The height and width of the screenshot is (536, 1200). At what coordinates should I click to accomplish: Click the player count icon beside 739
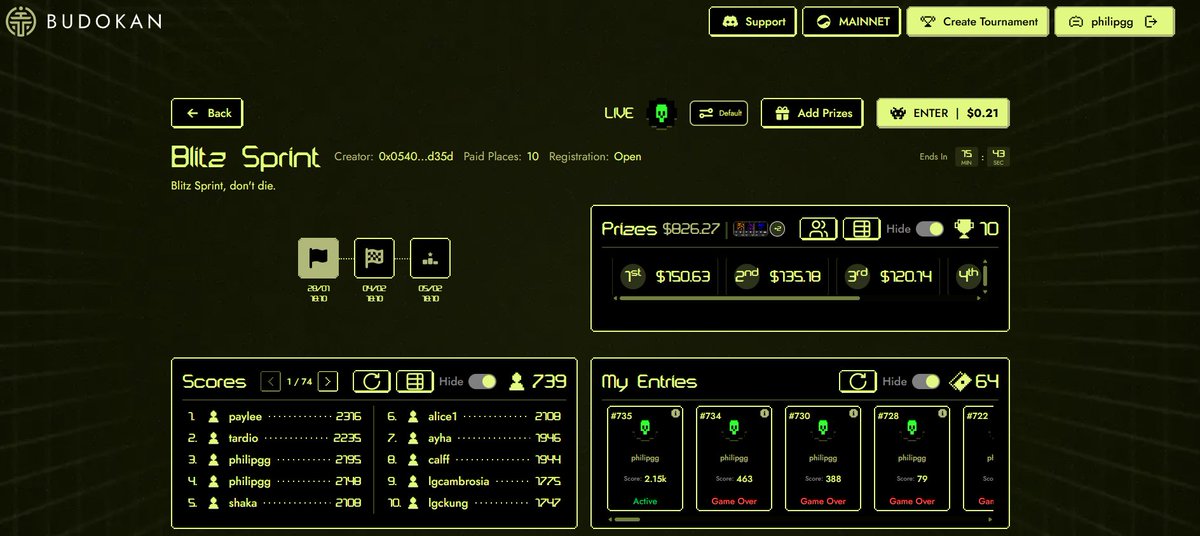tap(516, 381)
